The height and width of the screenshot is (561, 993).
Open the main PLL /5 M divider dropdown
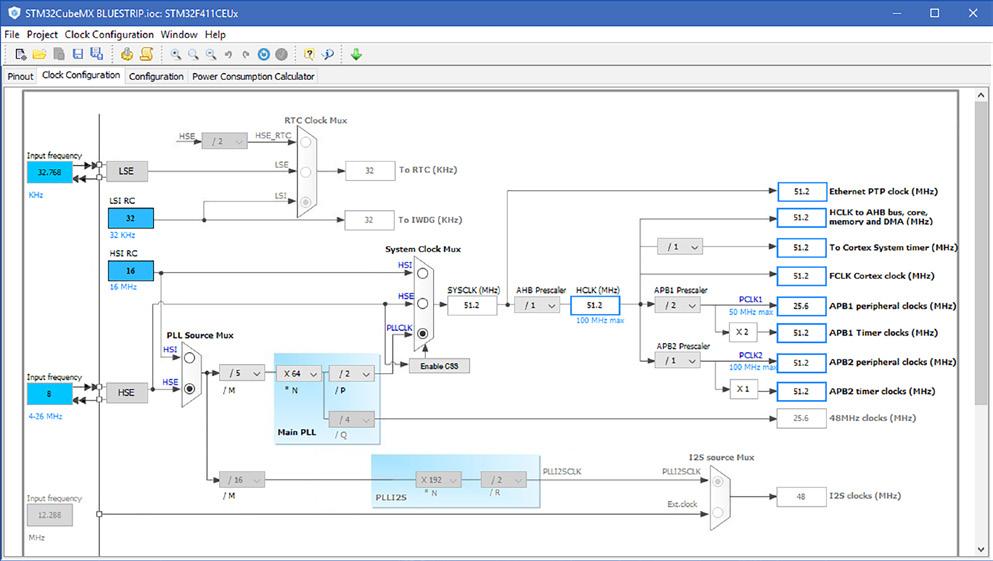click(242, 374)
